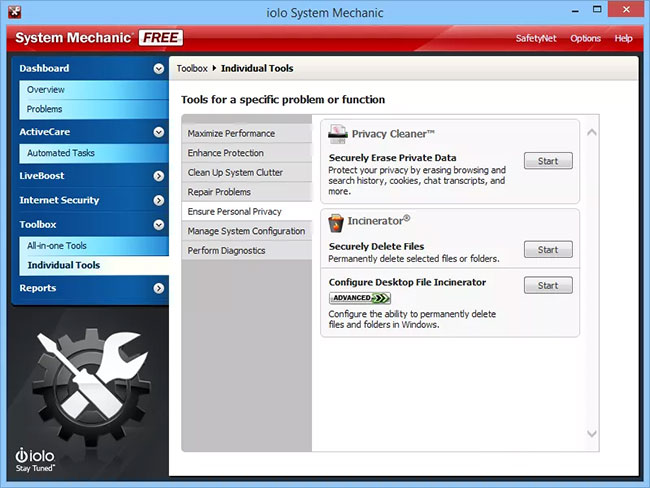Click the Privacy Cleaner shredder icon
This screenshot has width=650, height=488.
pyautogui.click(x=337, y=134)
